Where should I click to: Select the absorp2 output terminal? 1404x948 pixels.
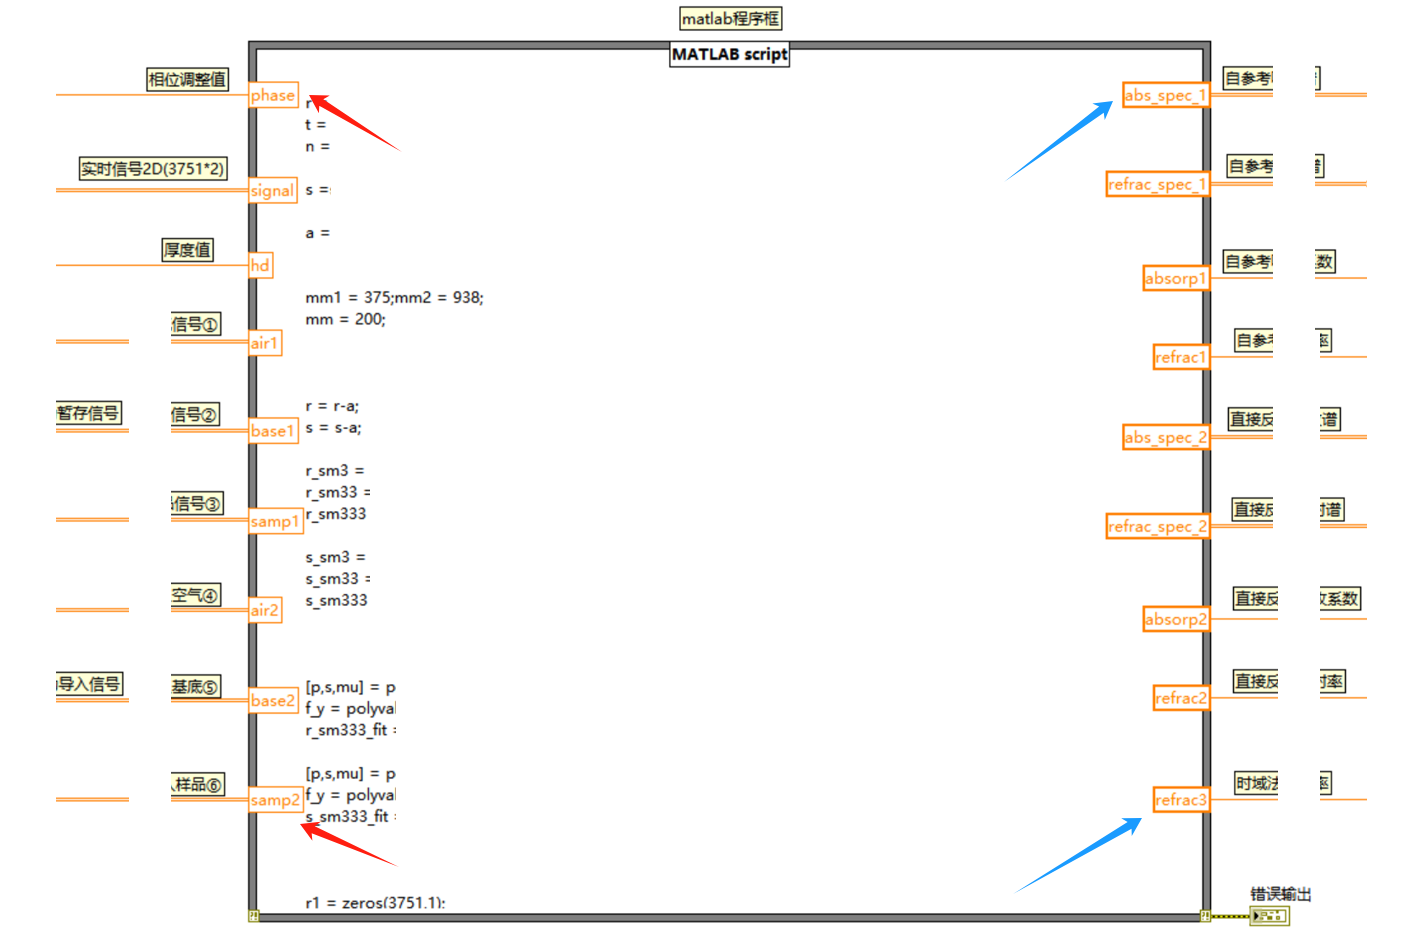(x=1176, y=619)
